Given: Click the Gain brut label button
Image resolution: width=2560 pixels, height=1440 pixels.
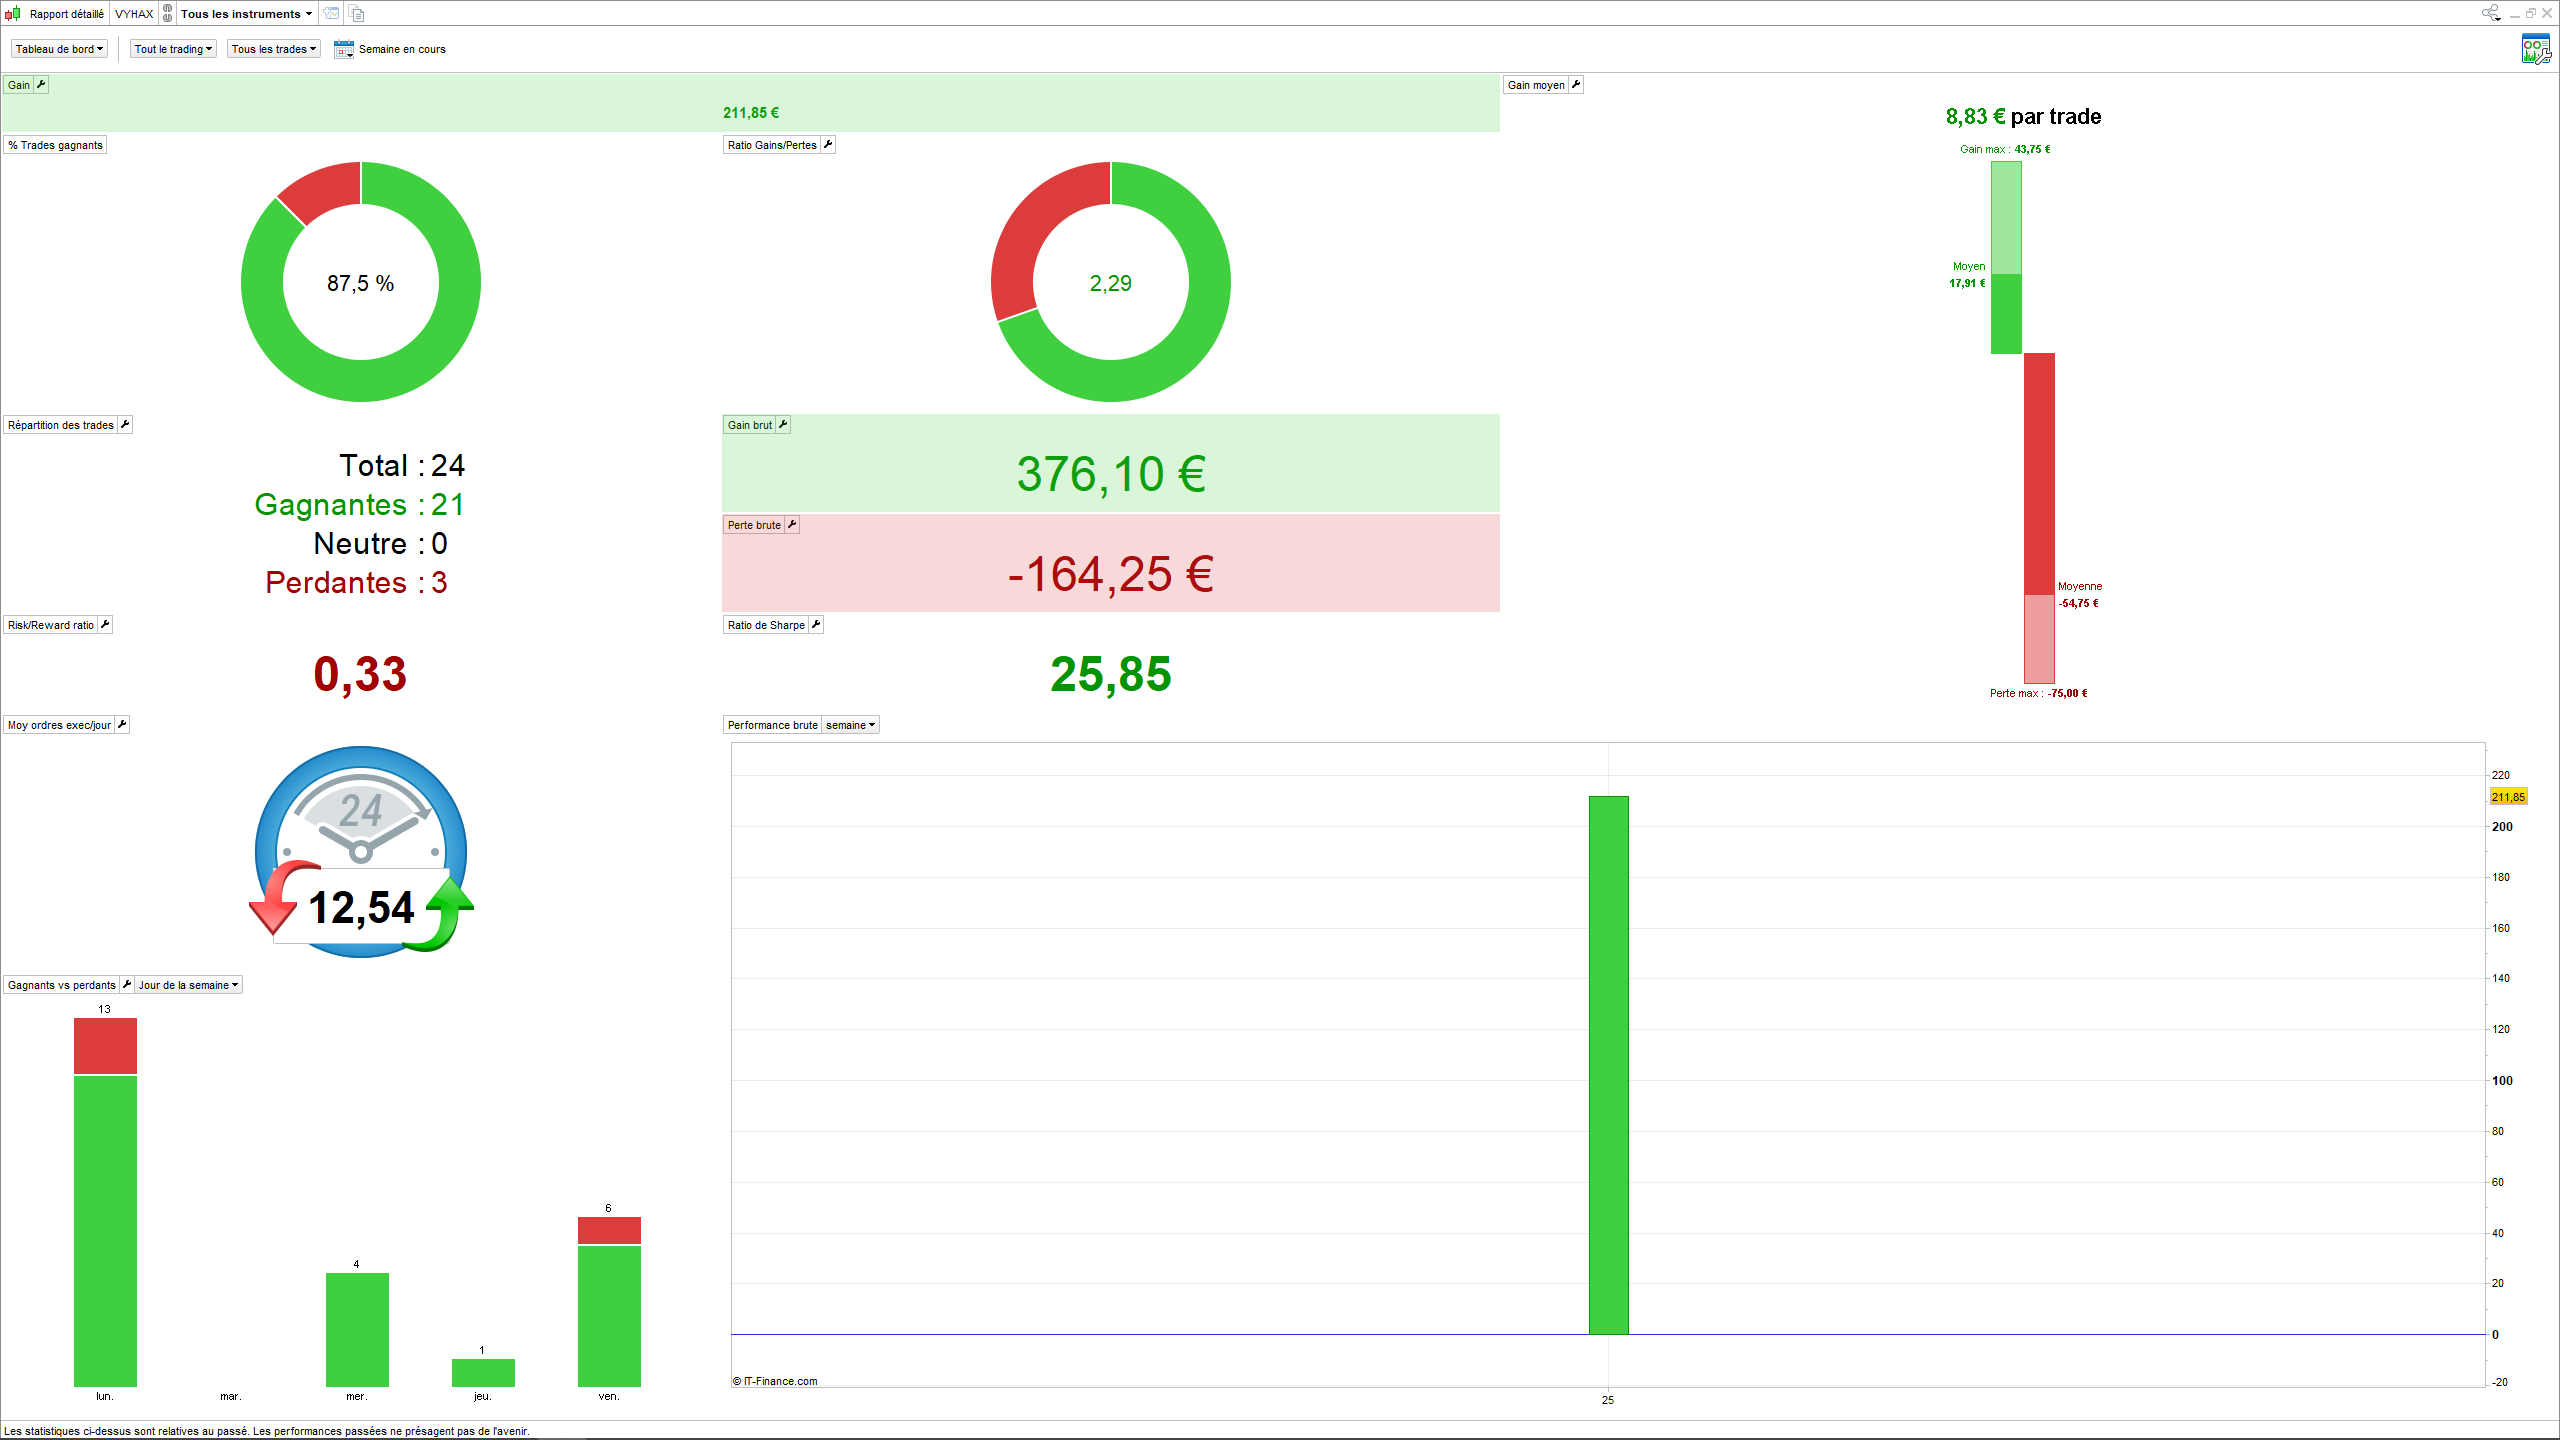Looking at the screenshot, I should tap(749, 425).
